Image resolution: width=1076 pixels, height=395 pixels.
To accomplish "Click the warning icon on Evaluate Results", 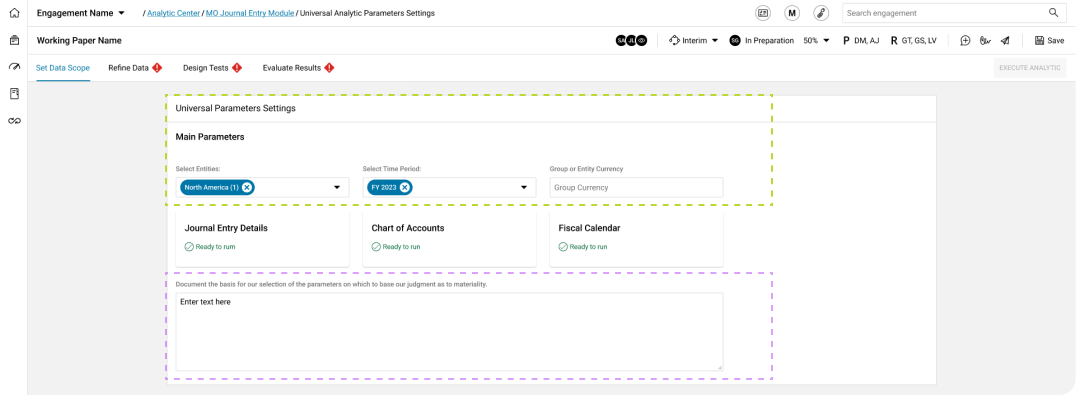I will coord(329,68).
